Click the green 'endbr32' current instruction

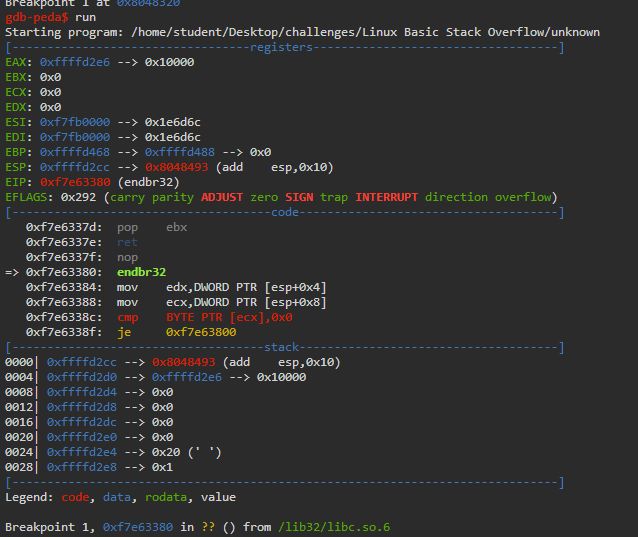click(x=142, y=272)
